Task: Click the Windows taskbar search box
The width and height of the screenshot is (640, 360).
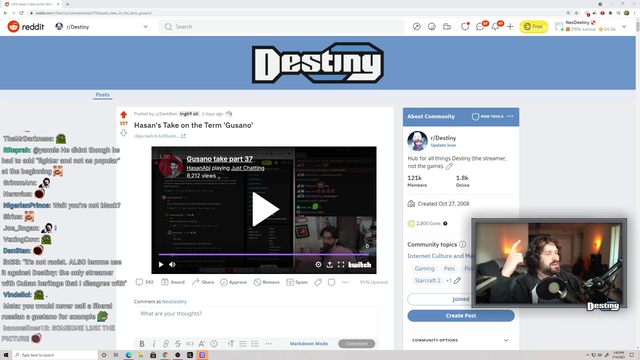Action: [55, 355]
